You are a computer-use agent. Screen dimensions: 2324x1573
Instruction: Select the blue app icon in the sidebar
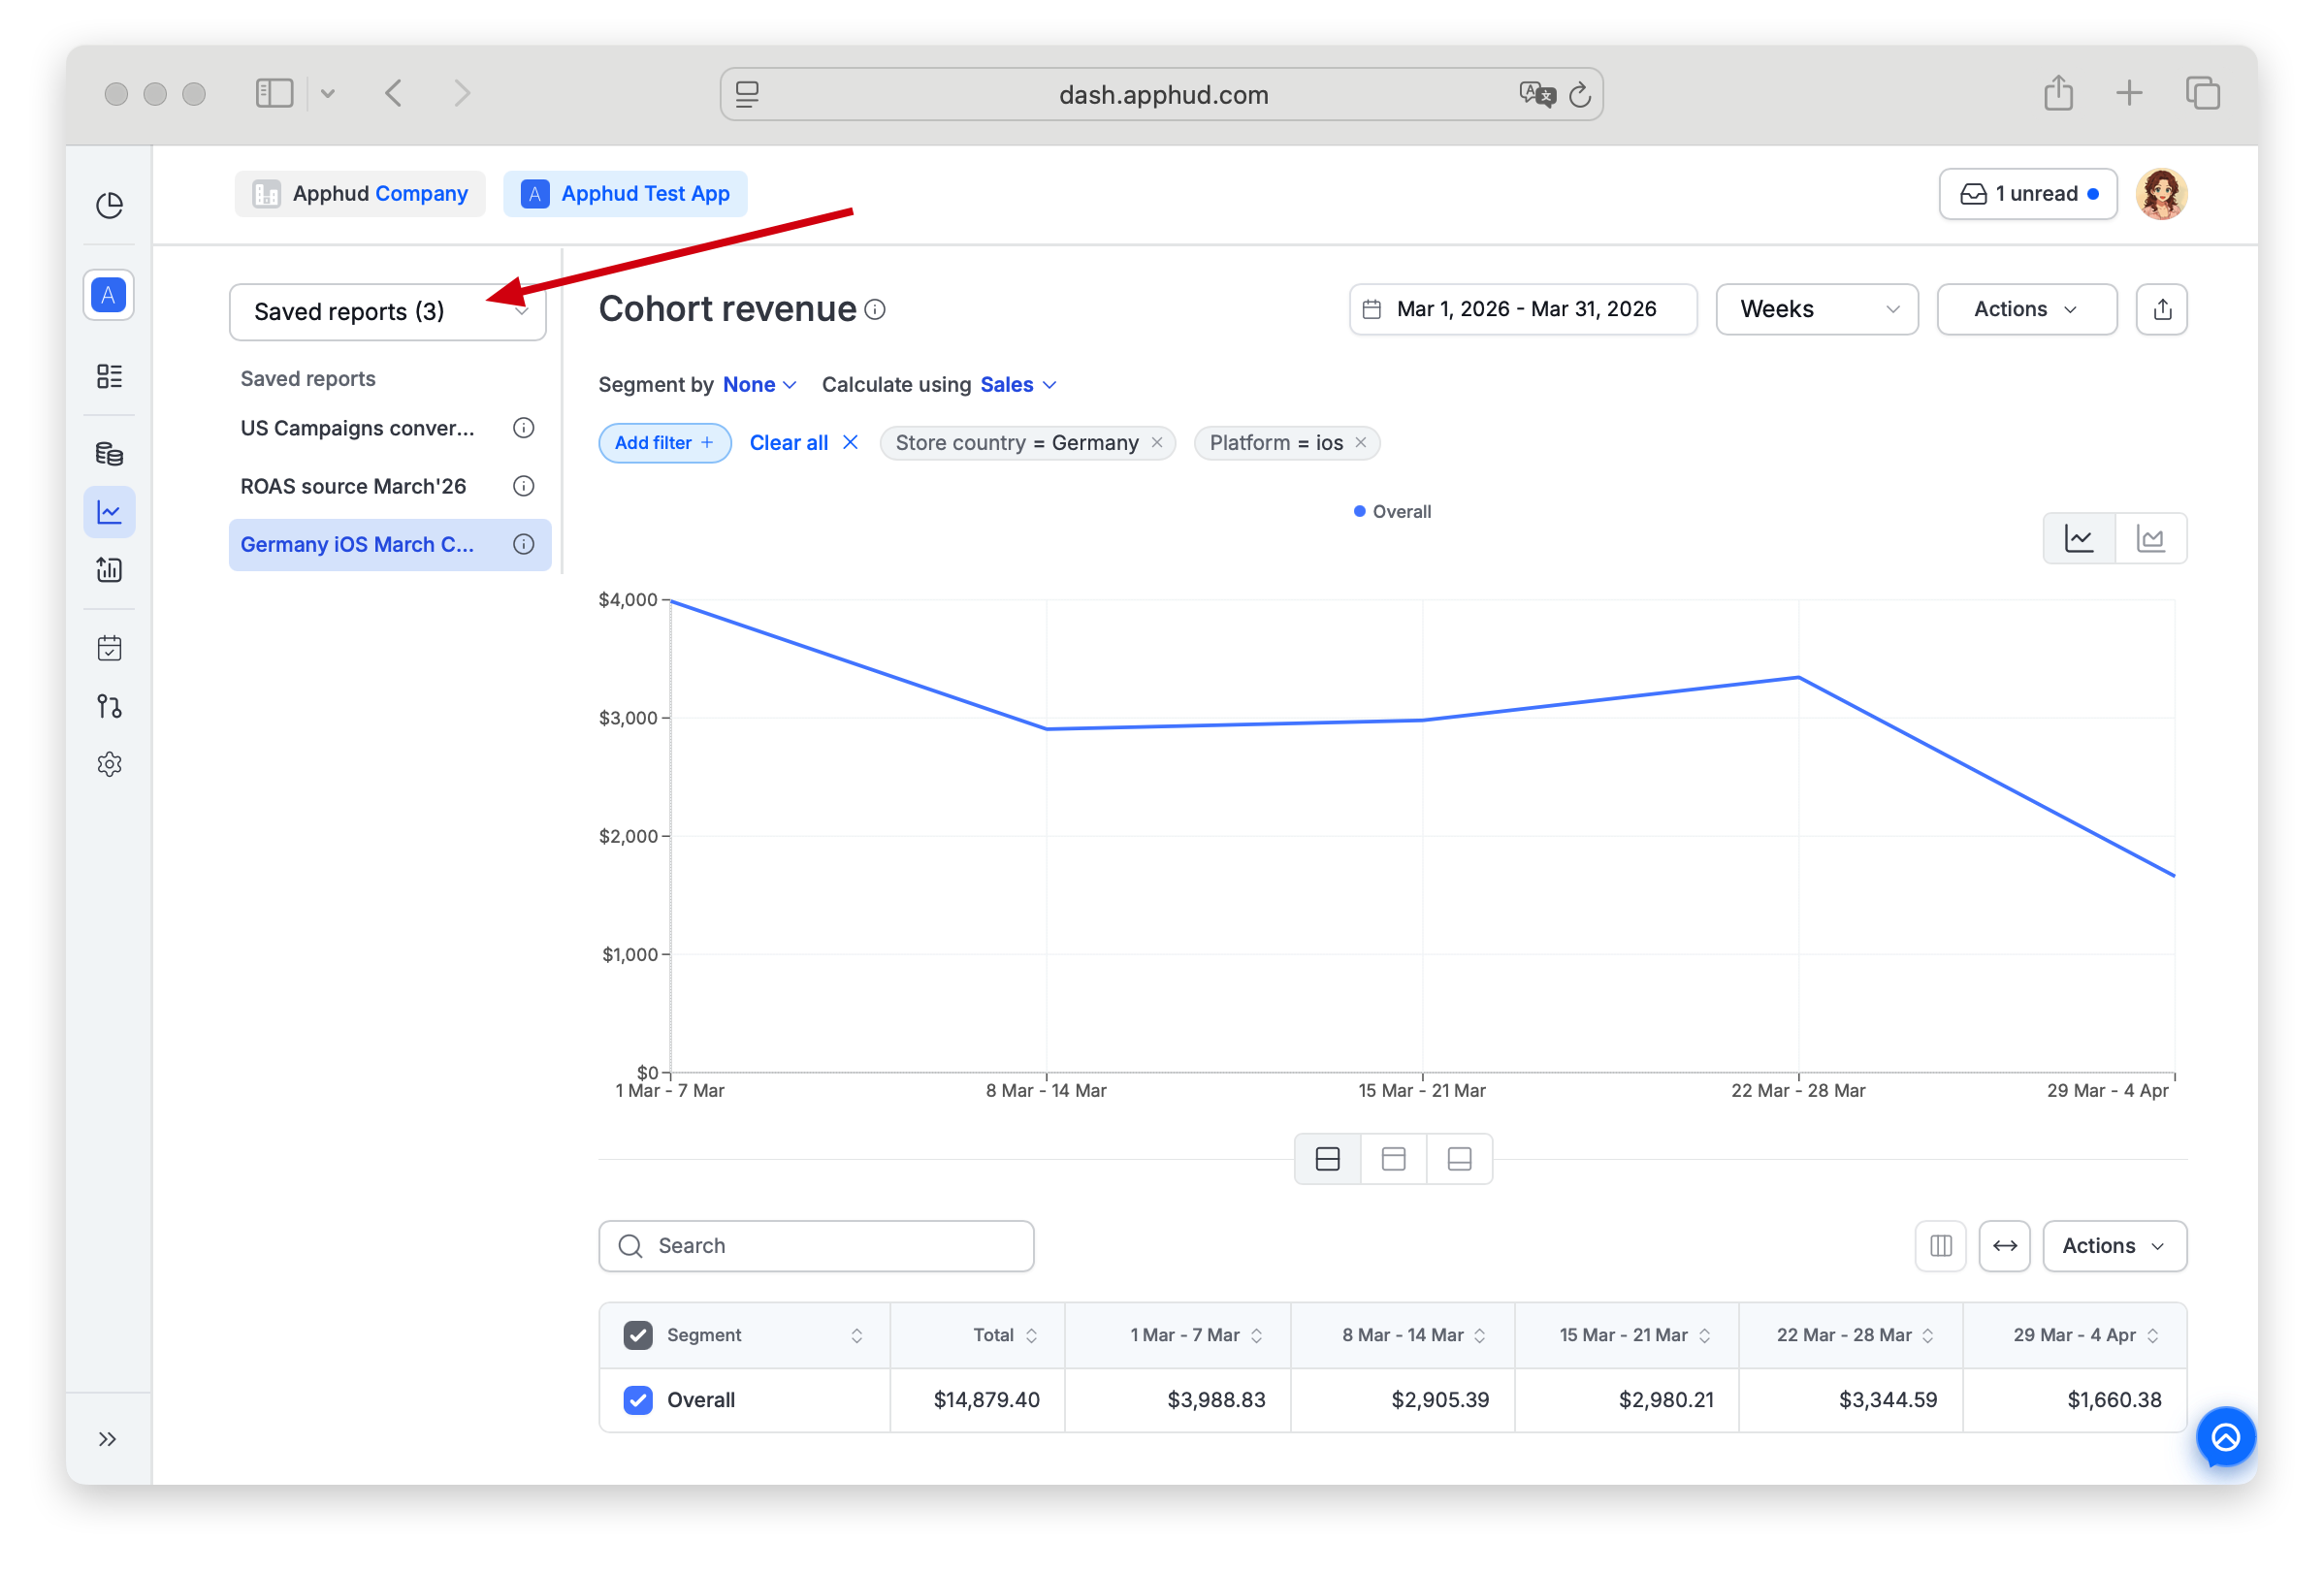pyautogui.click(x=109, y=295)
